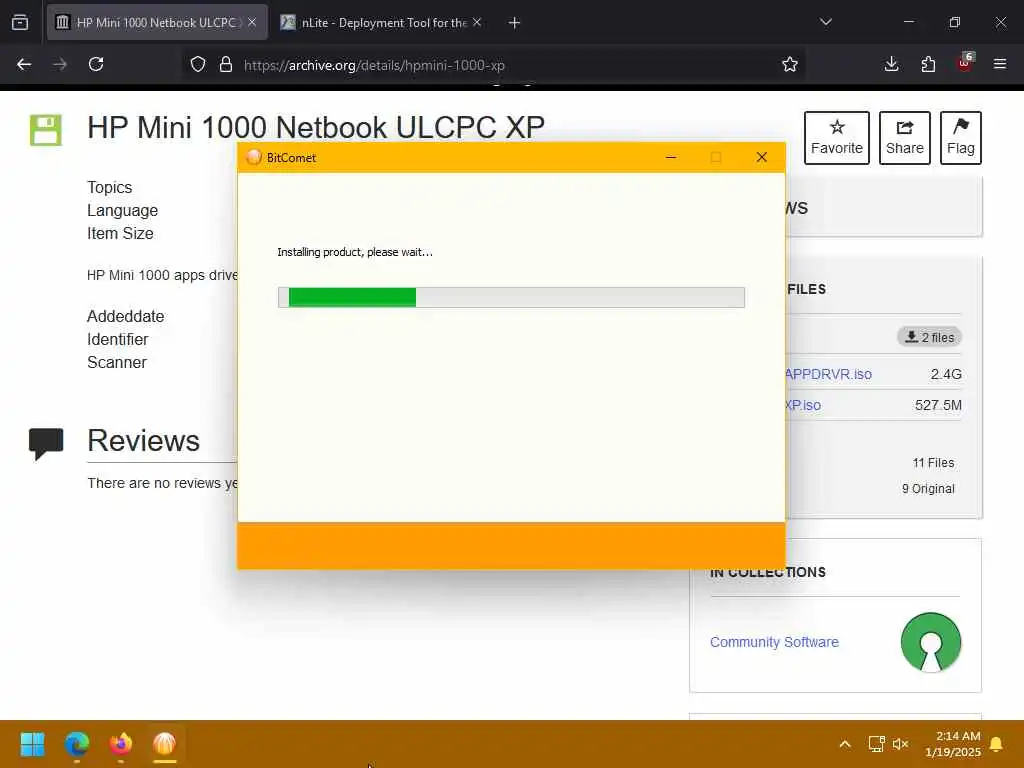The image size is (1024, 768).
Task: Click the BitComet installer progress bar
Action: click(511, 297)
